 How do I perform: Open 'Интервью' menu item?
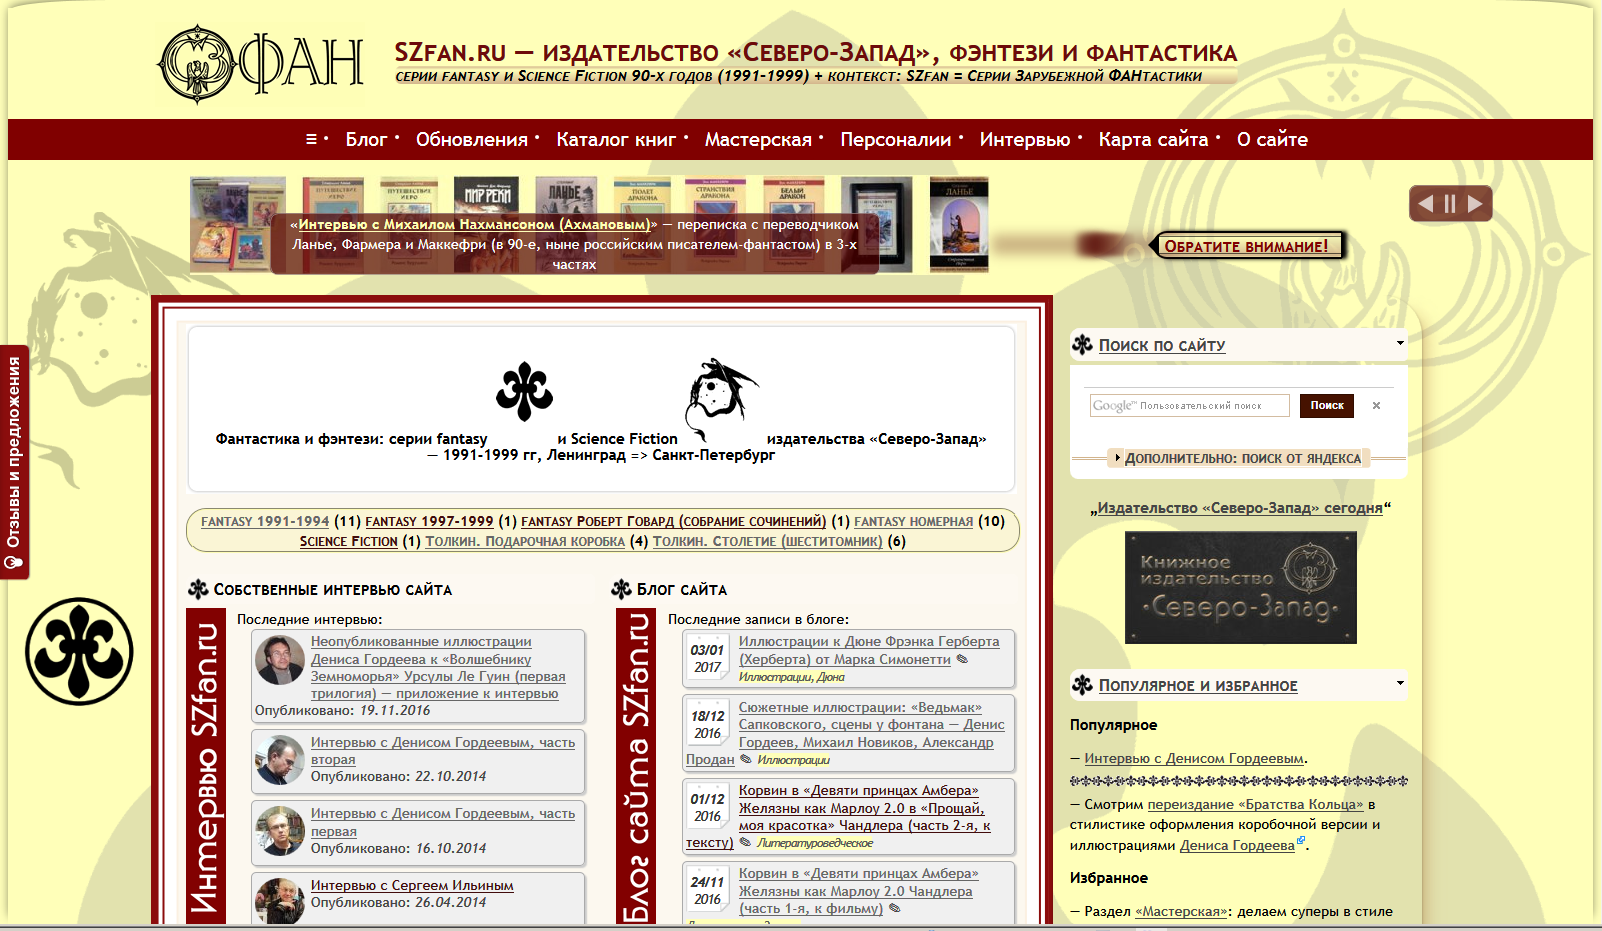pyautogui.click(x=1025, y=140)
